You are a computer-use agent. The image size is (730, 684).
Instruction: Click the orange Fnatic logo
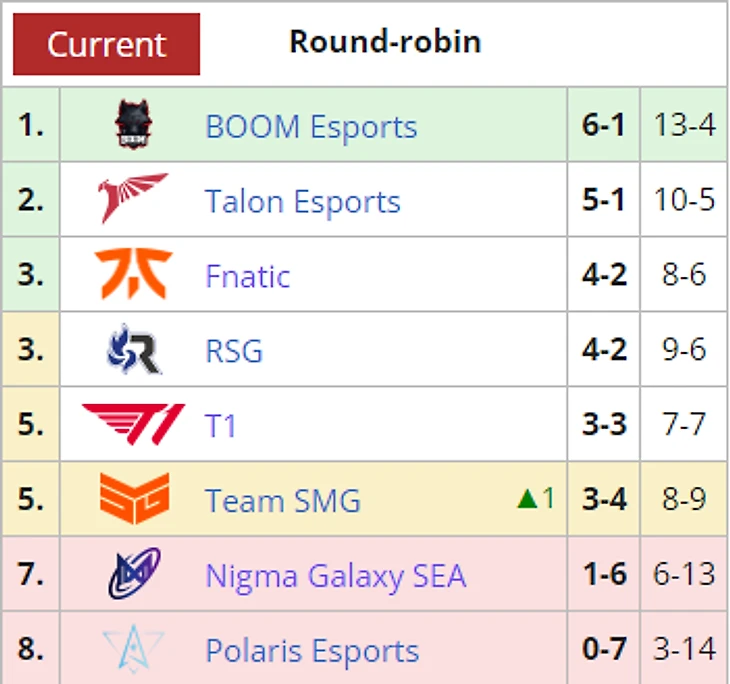(134, 273)
